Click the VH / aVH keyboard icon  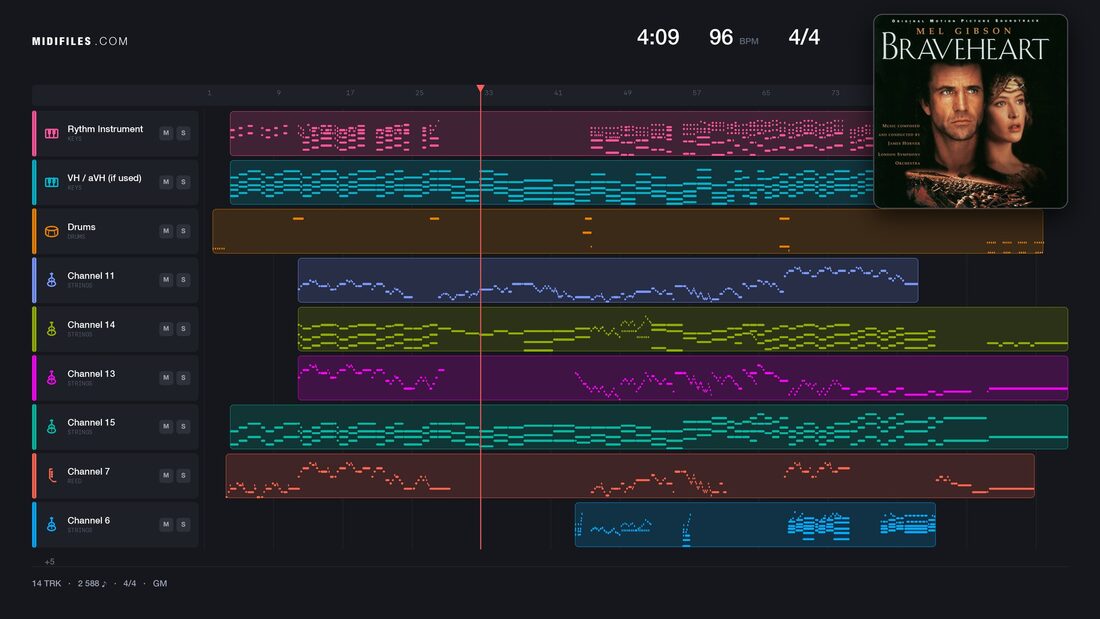(x=52, y=182)
